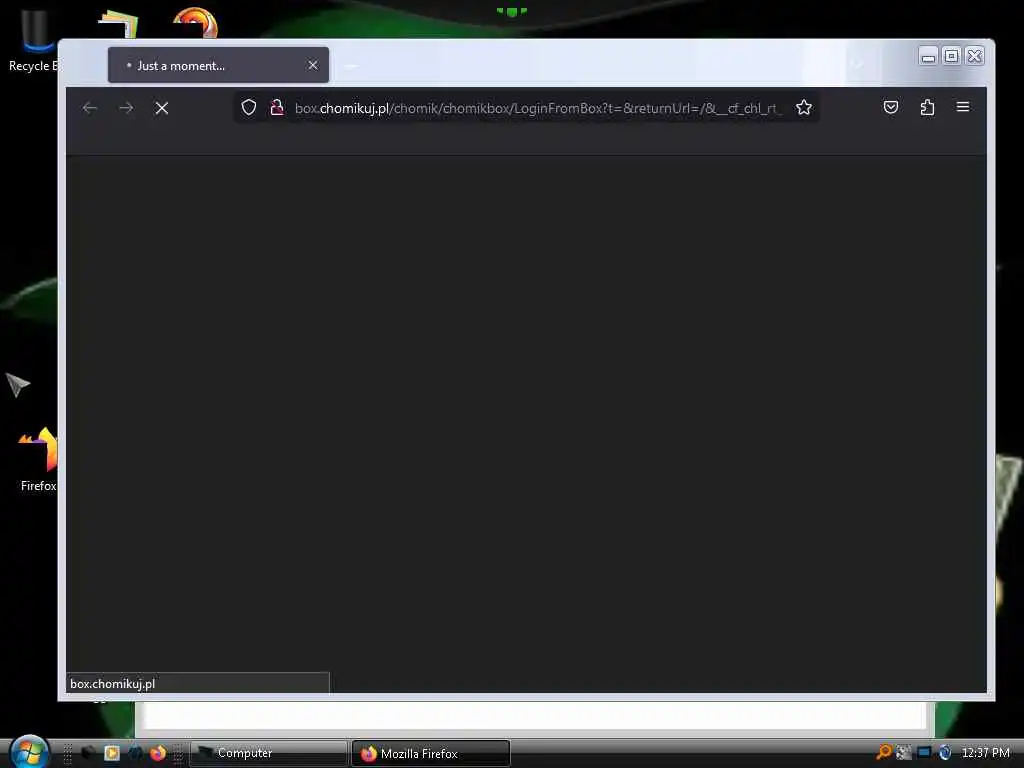Click the monitor network tray icon
Viewport: 1024px width, 768px height.
[924, 752]
